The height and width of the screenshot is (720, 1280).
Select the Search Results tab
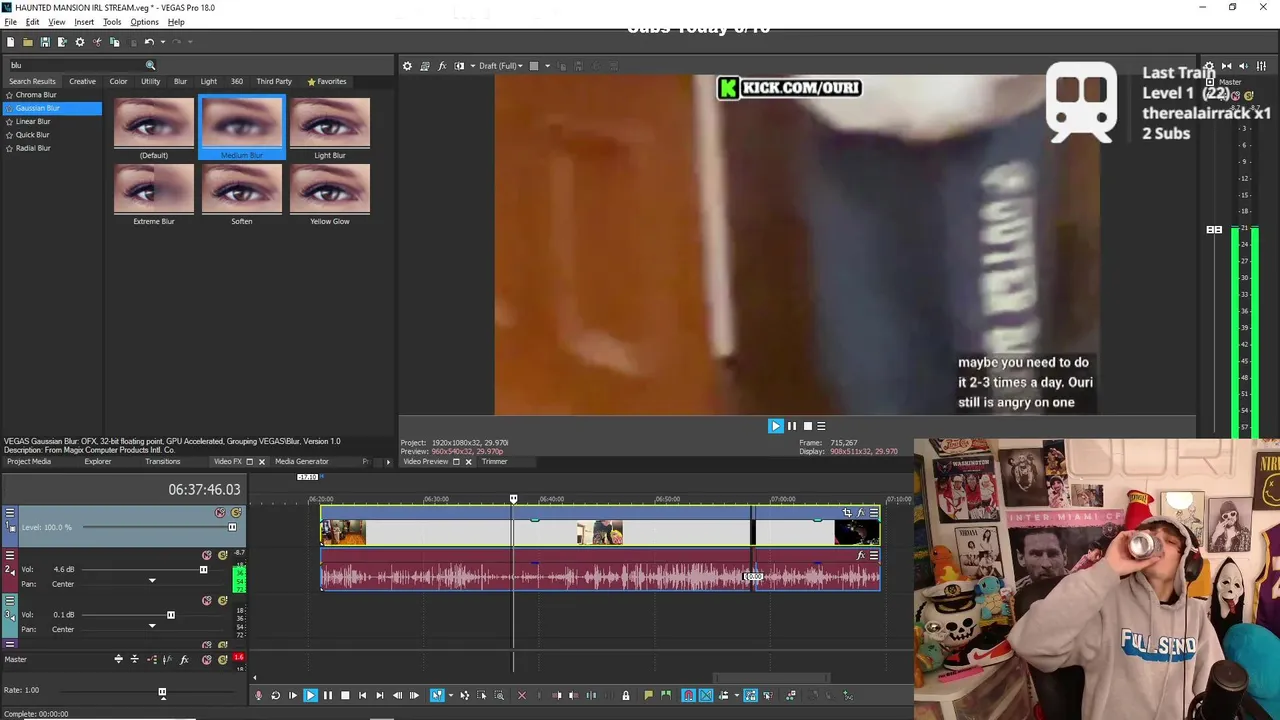[x=33, y=82]
